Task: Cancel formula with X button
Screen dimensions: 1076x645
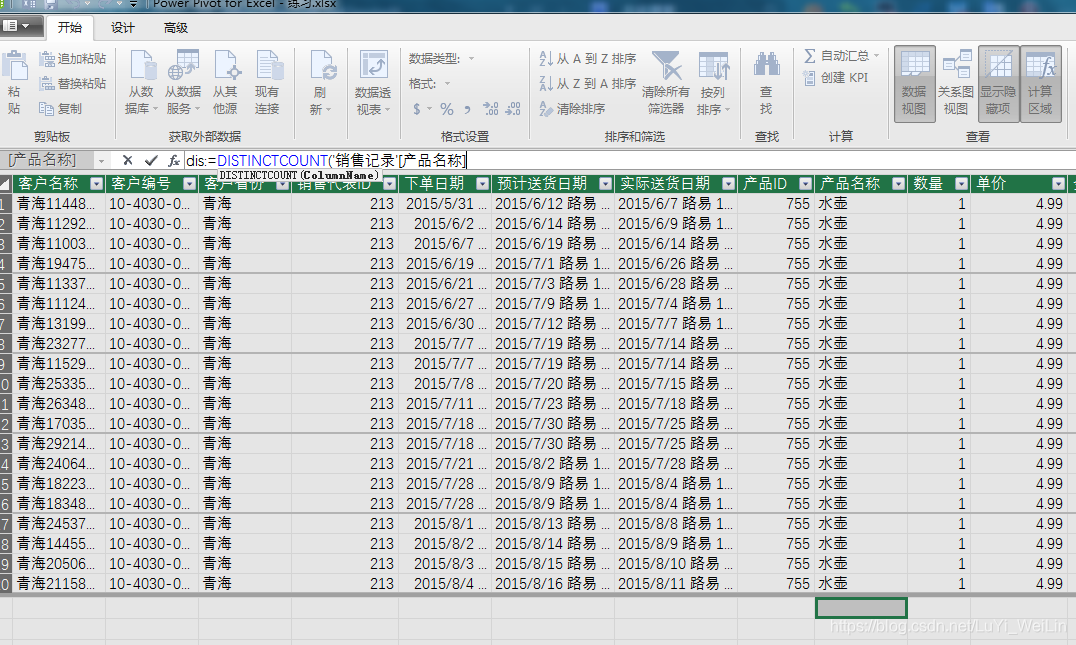Action: click(x=128, y=161)
